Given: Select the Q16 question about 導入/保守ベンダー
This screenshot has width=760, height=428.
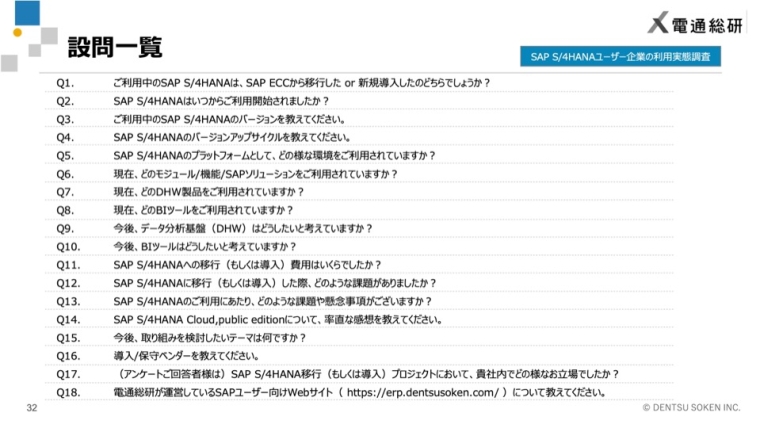Looking at the screenshot, I should click(x=186, y=356).
